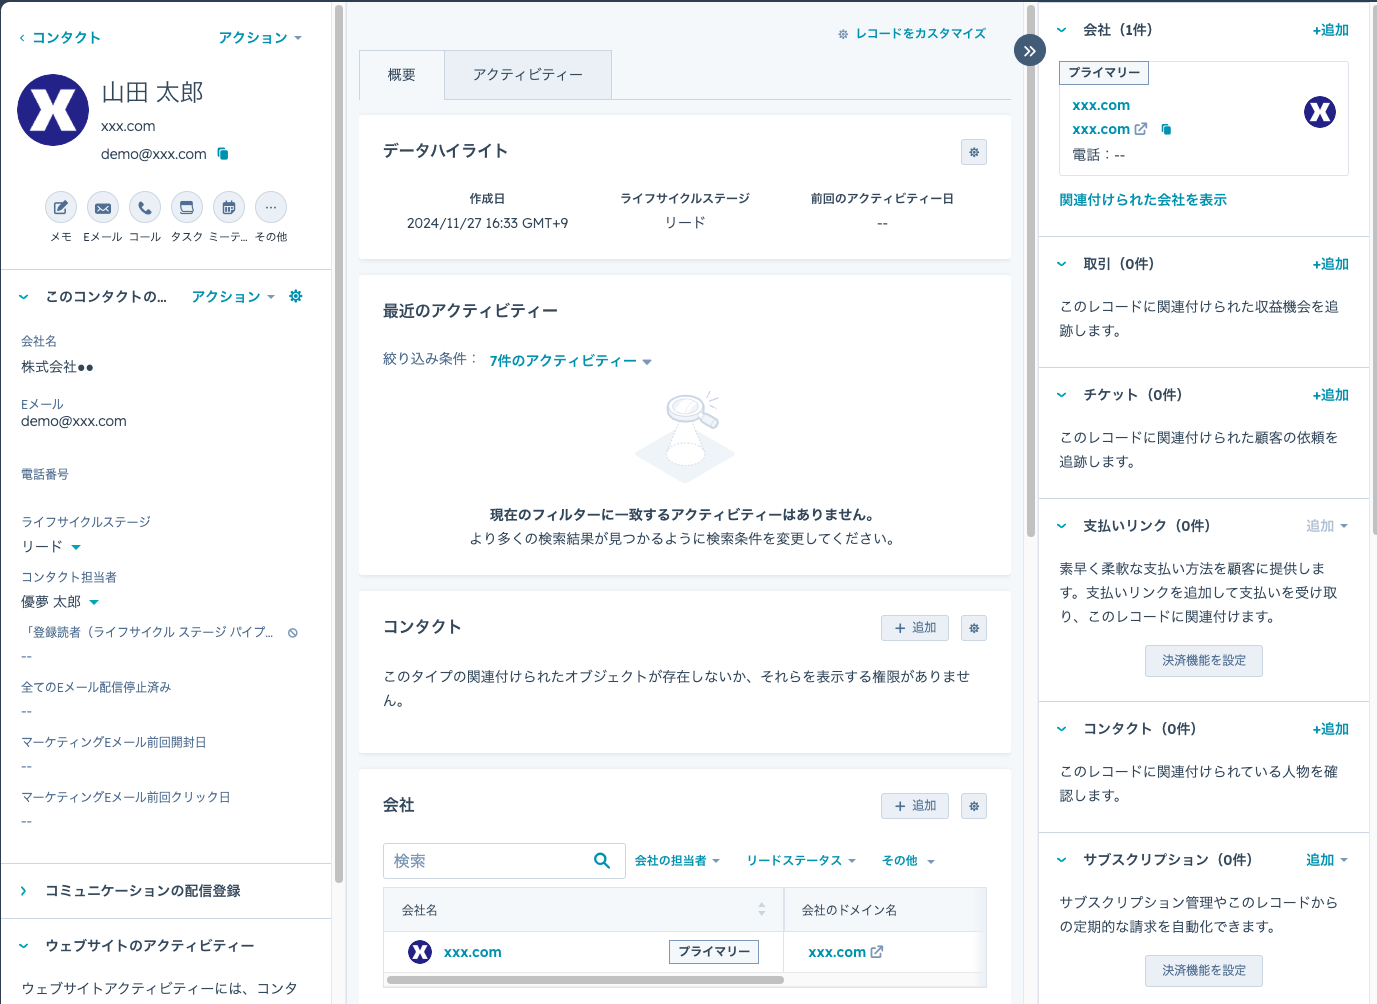Open データハイライト gear settings
The width and height of the screenshot is (1377, 1004).
(x=973, y=152)
